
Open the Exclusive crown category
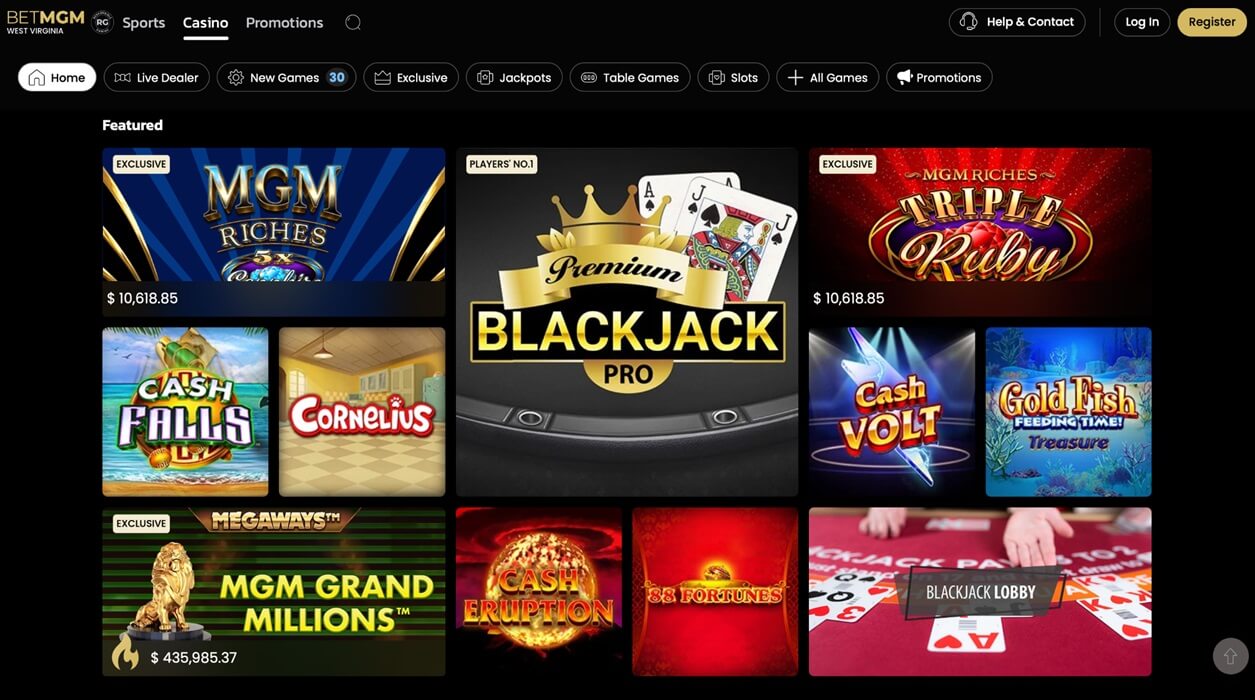coord(411,77)
